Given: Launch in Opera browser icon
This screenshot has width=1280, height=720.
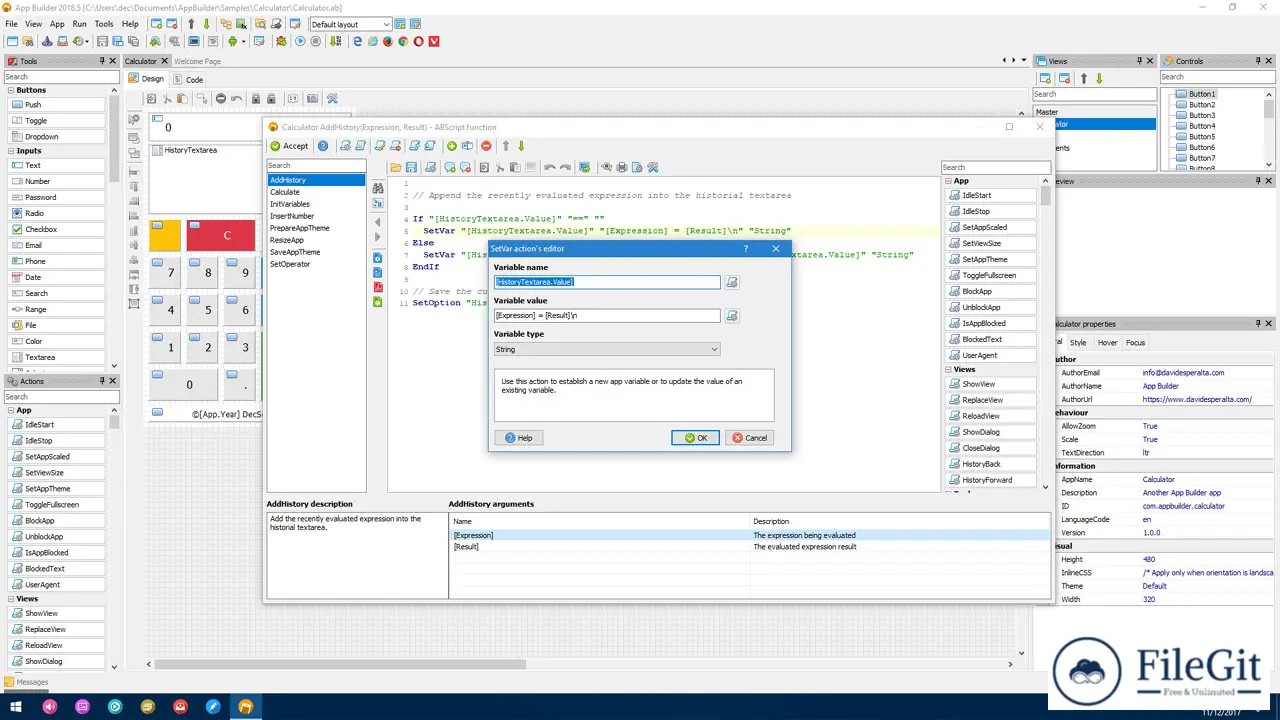Looking at the screenshot, I should (x=419, y=42).
